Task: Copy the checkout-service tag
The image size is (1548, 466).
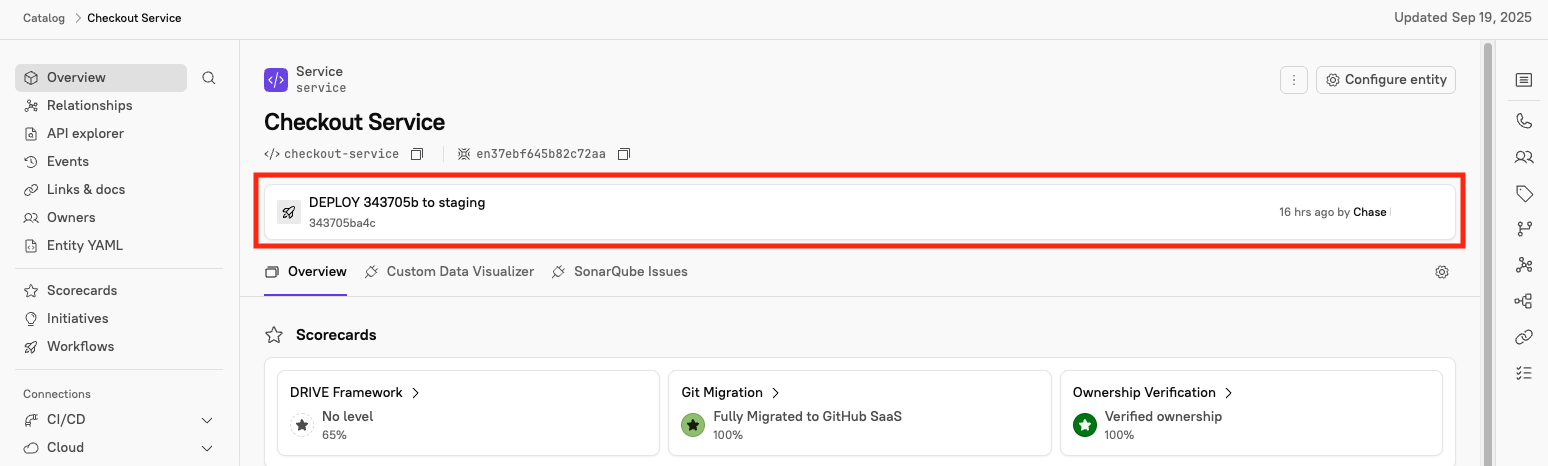Action: click(x=417, y=154)
